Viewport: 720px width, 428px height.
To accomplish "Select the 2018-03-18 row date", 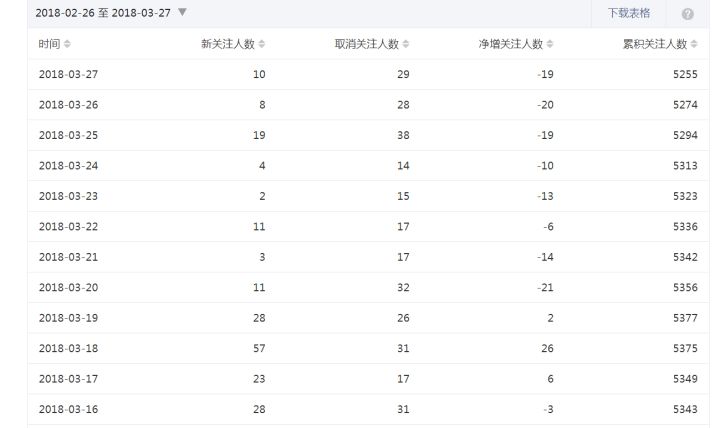I will [x=68, y=348].
